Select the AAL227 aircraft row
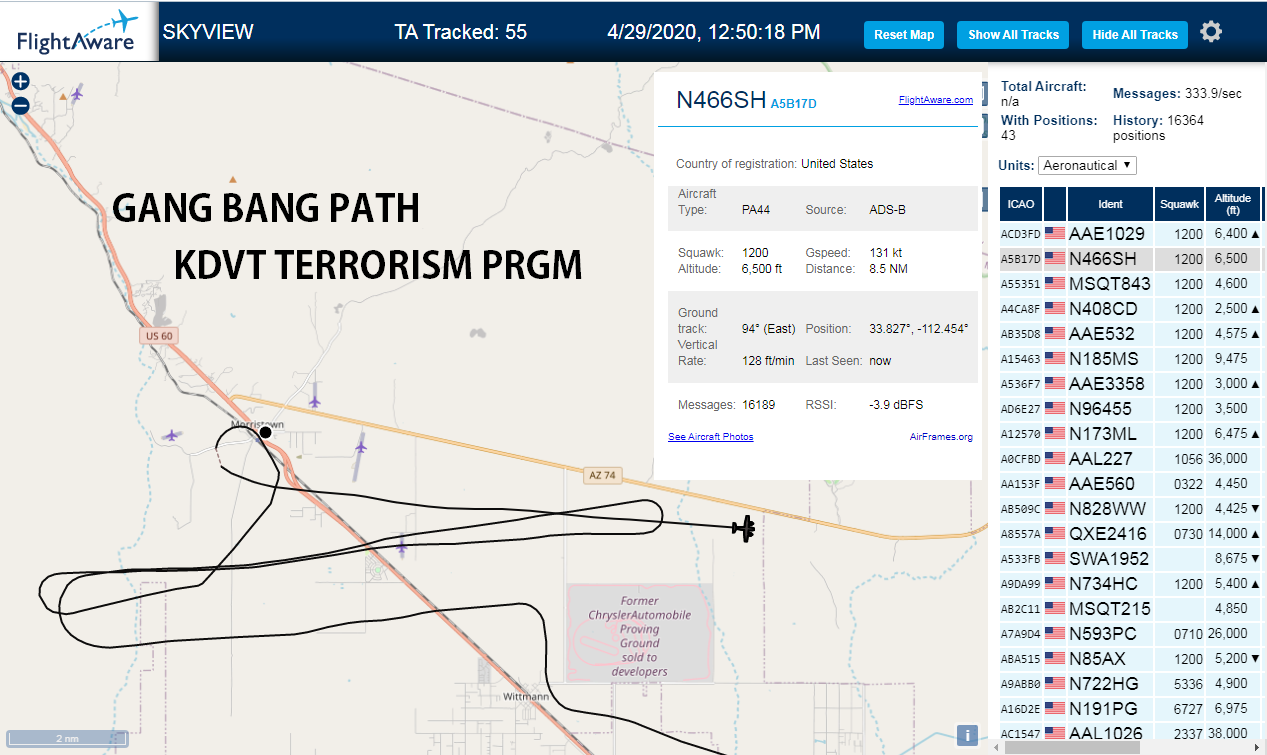Screen dimensions: 1267x755 [1129, 458]
